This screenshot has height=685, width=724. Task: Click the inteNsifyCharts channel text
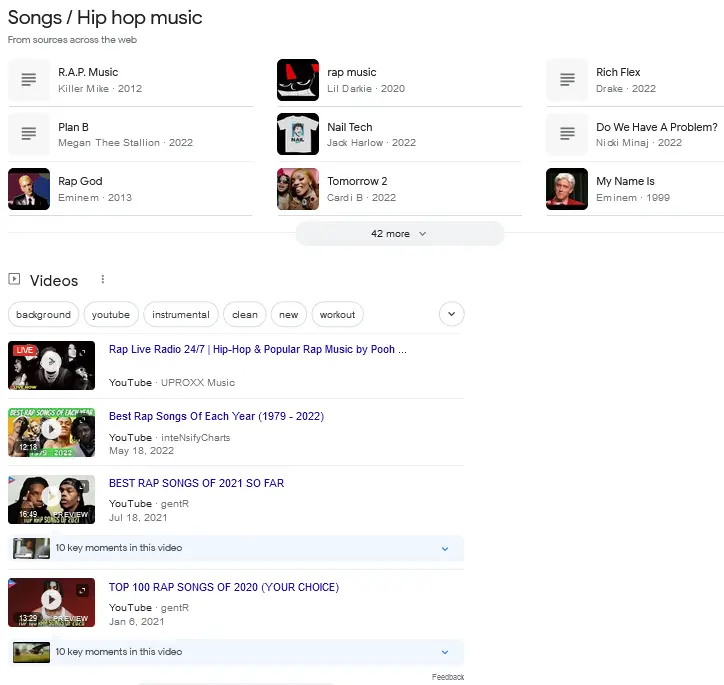pos(195,438)
